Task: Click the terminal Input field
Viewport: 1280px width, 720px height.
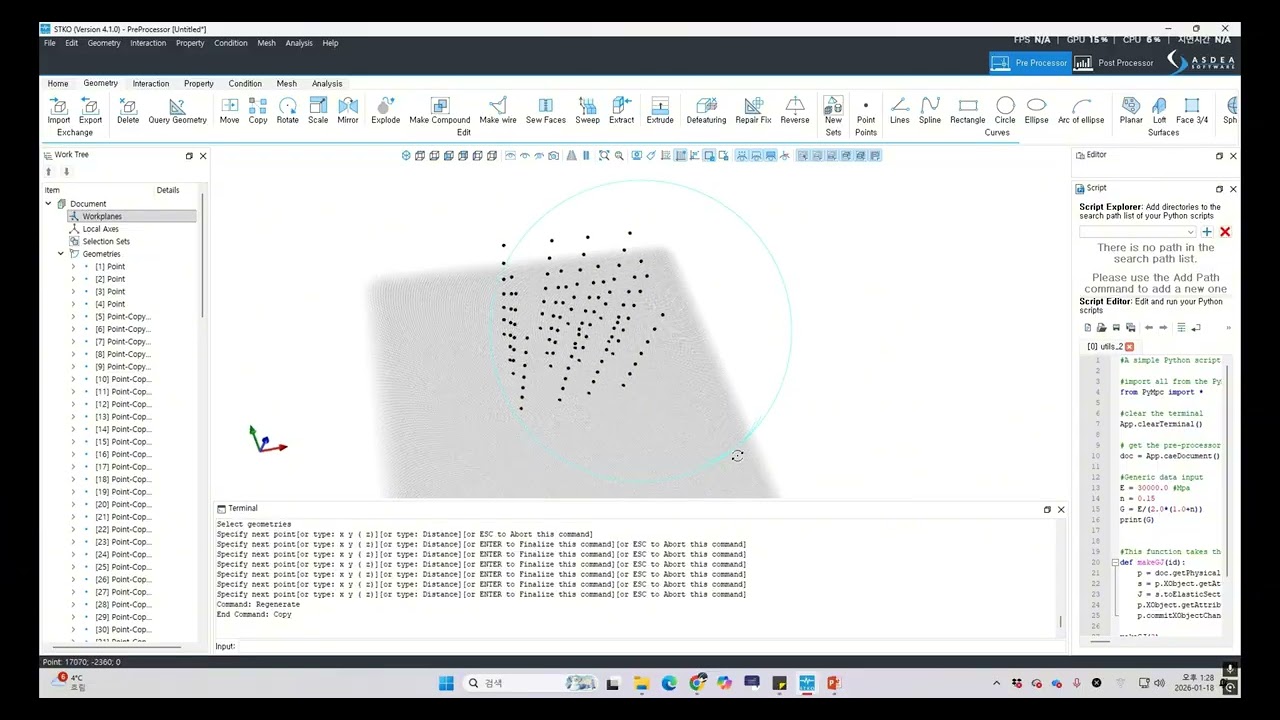Action: (650, 646)
